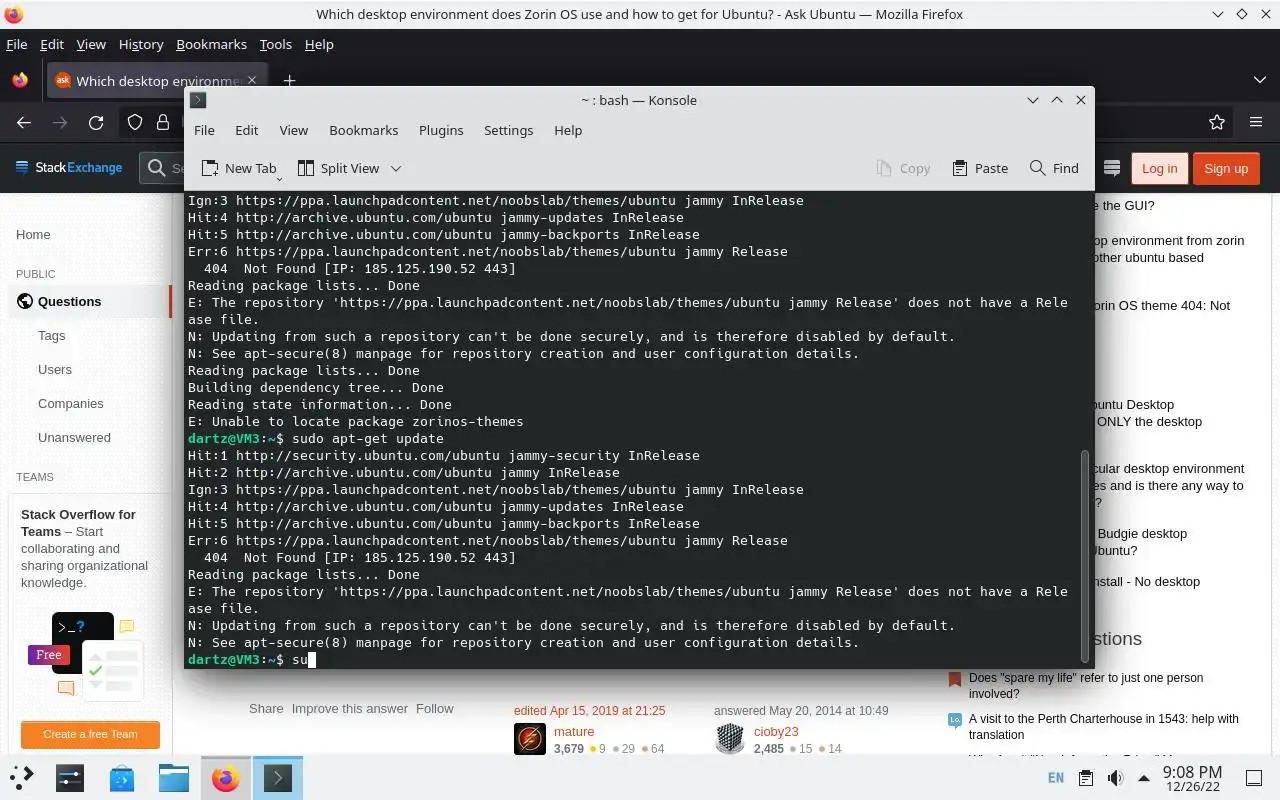Open Companies in the sidebar
The width and height of the screenshot is (1280, 800).
(70, 403)
